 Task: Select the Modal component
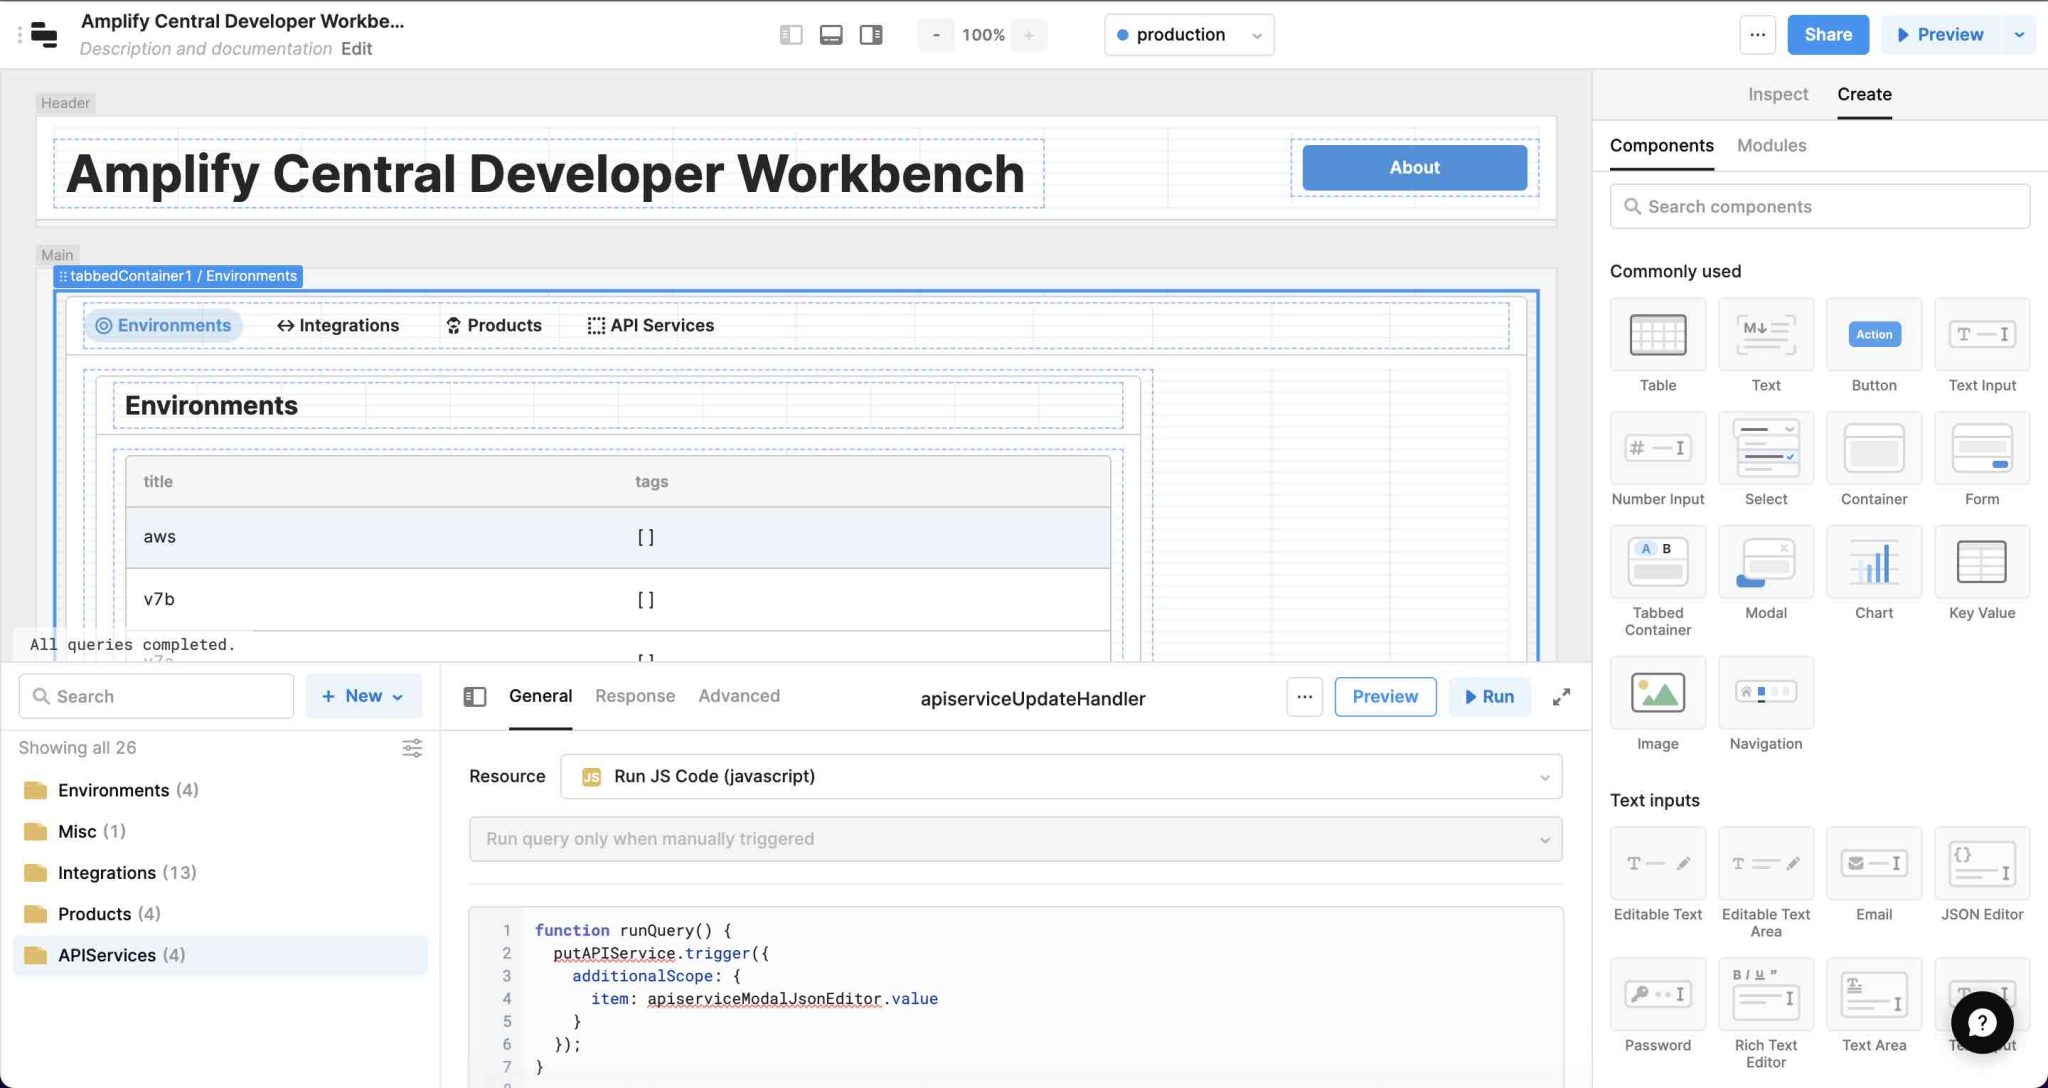tap(1765, 562)
